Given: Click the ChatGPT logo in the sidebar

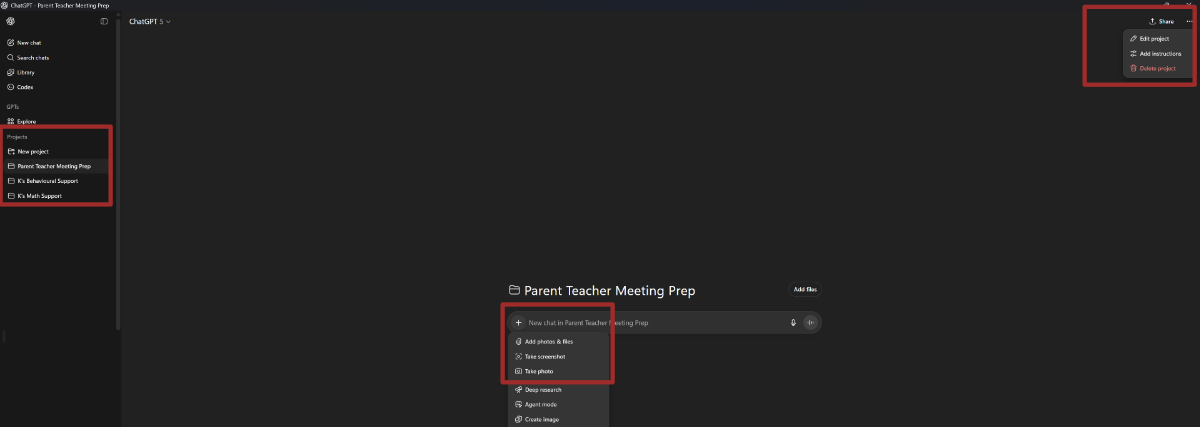Looking at the screenshot, I should (x=10, y=21).
